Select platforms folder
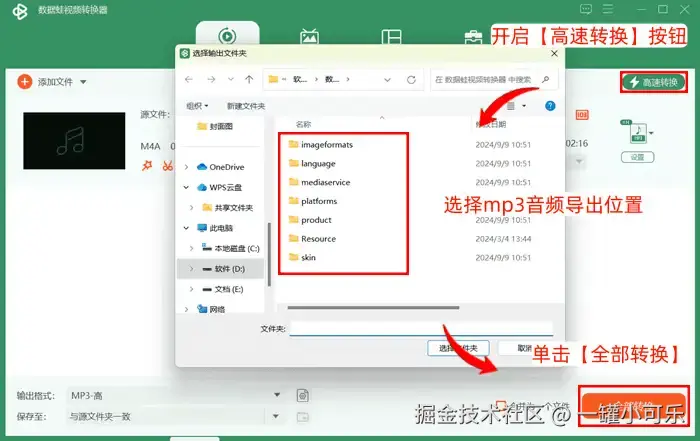The height and width of the screenshot is (441, 700). click(x=319, y=201)
